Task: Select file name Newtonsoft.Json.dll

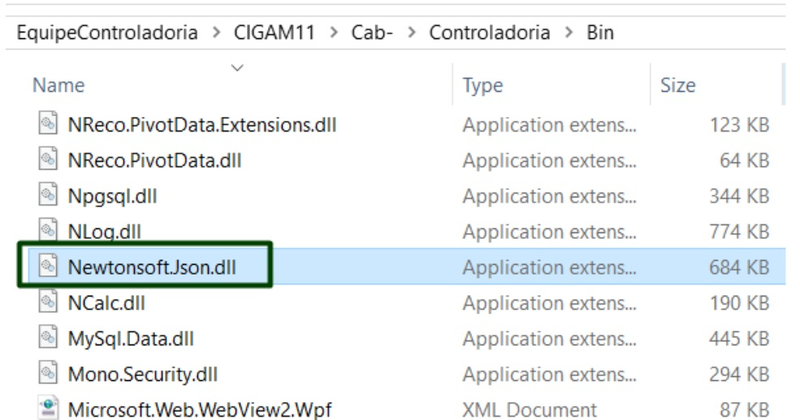Action: click(x=152, y=267)
